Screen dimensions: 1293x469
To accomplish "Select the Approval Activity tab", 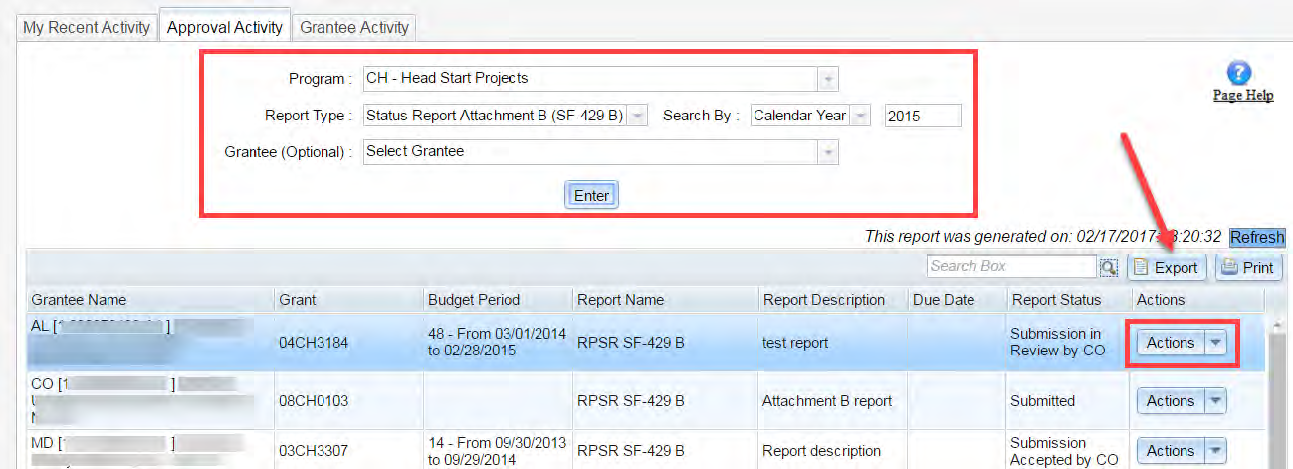I will pyautogui.click(x=225, y=27).
